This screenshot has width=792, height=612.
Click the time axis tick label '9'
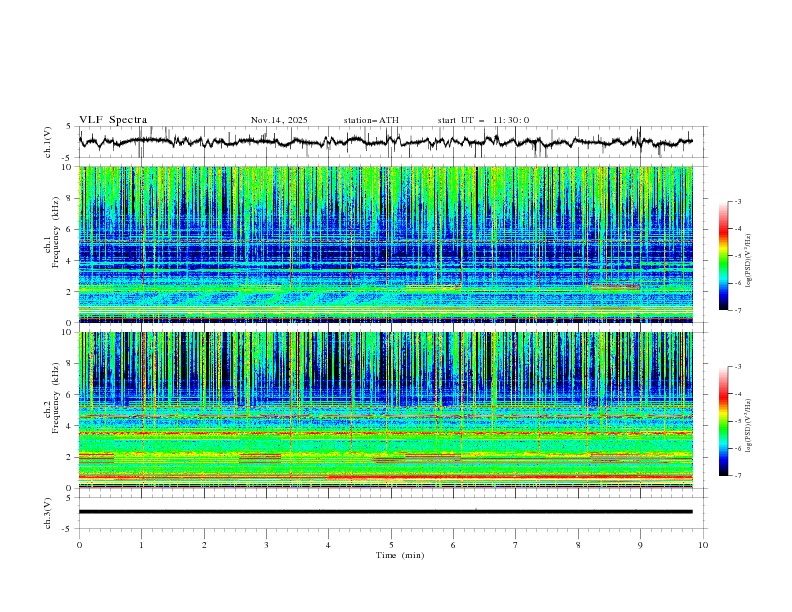(x=640, y=545)
